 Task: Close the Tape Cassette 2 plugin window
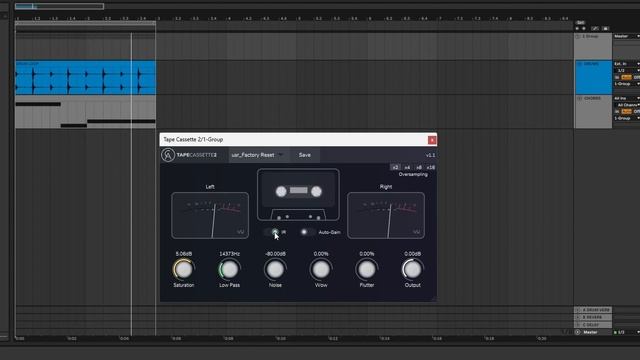click(x=432, y=140)
